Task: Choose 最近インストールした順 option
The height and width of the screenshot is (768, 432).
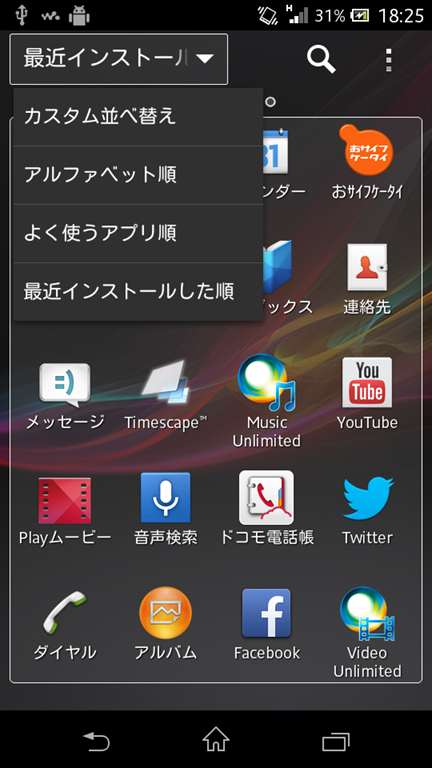Action: 138,291
